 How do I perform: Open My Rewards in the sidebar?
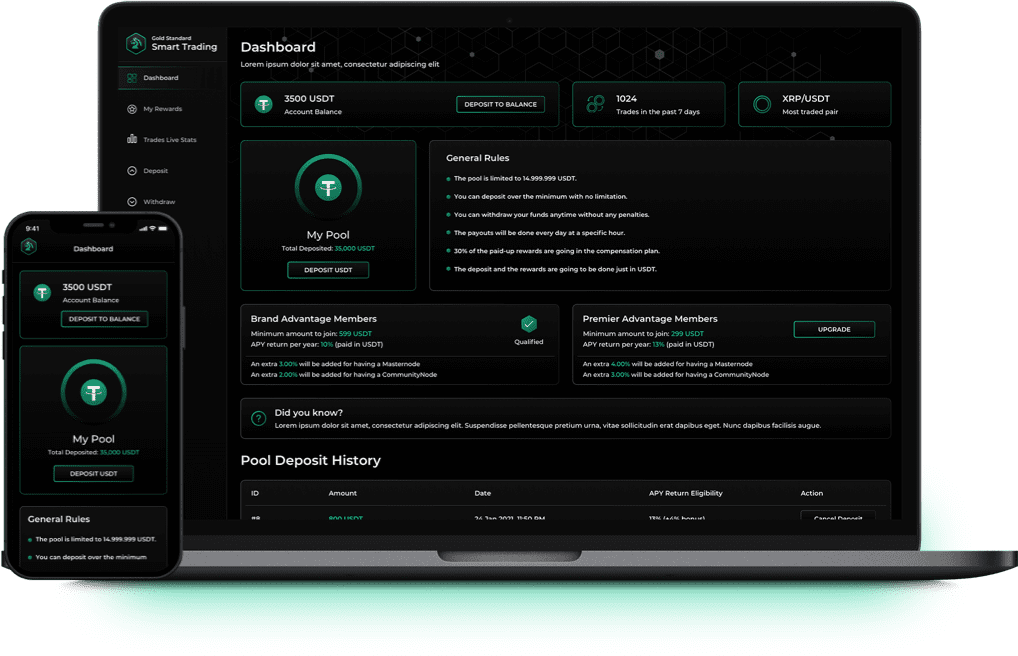pyautogui.click(x=162, y=109)
